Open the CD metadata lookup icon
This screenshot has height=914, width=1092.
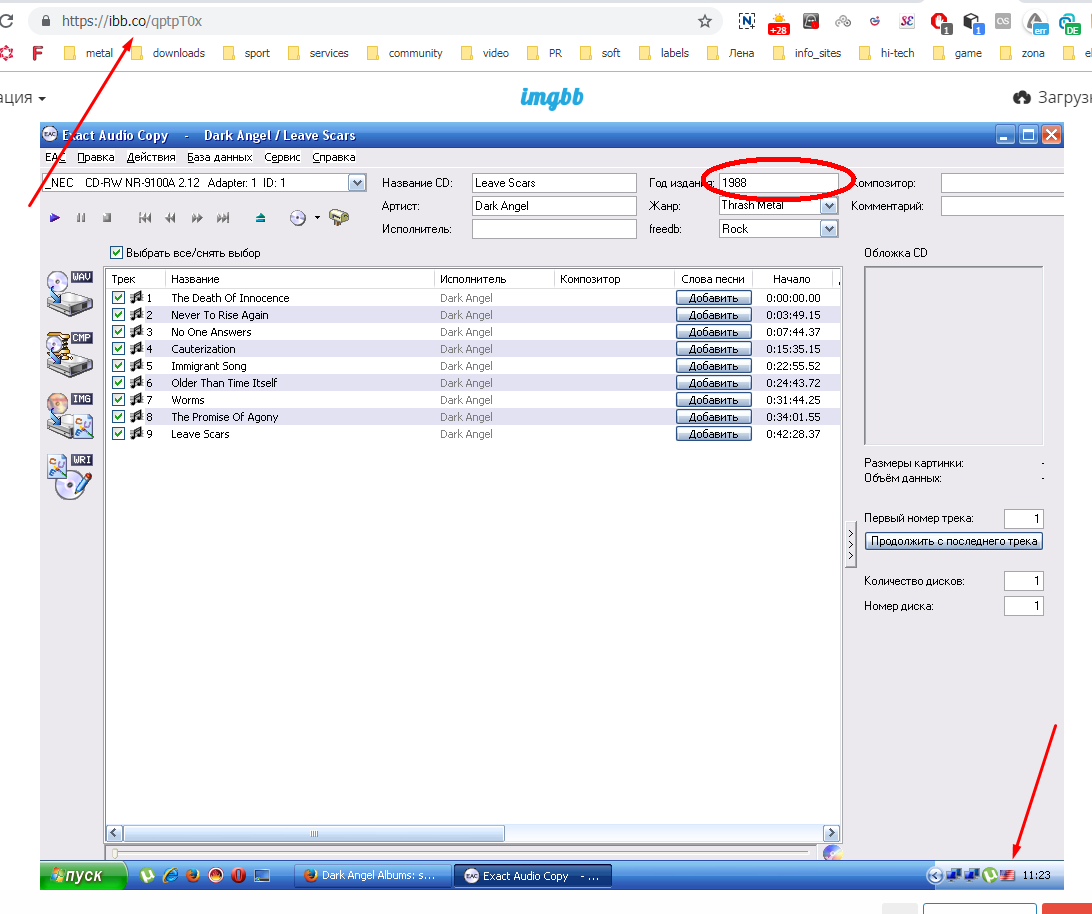tap(298, 218)
